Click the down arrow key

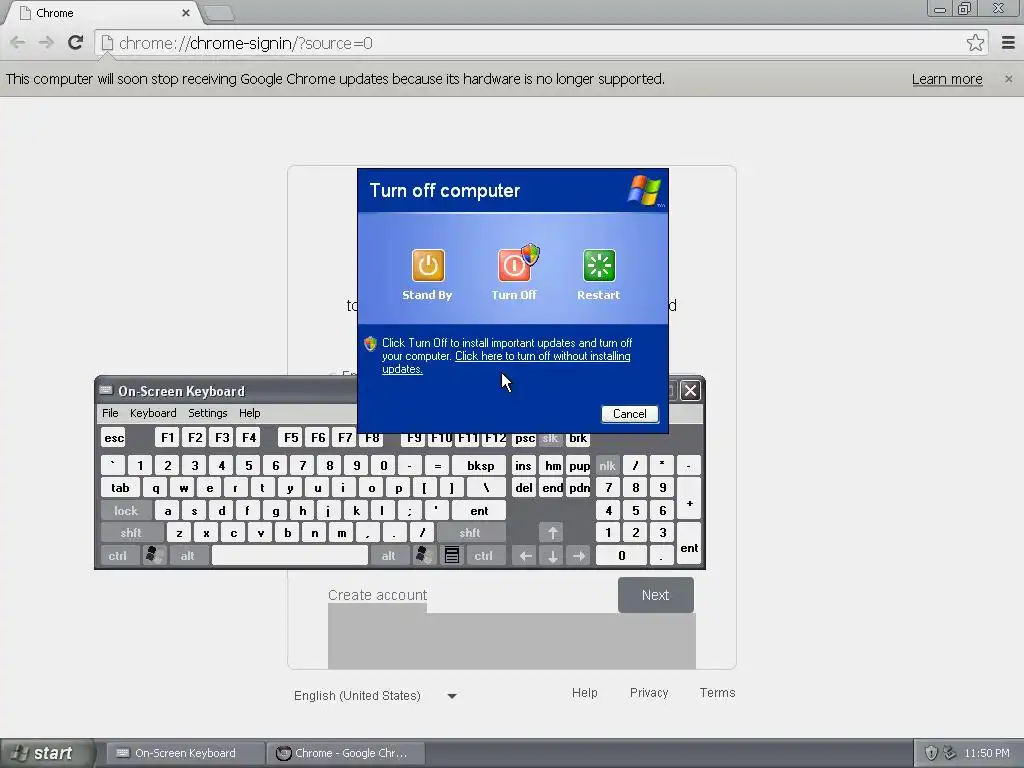pos(552,556)
